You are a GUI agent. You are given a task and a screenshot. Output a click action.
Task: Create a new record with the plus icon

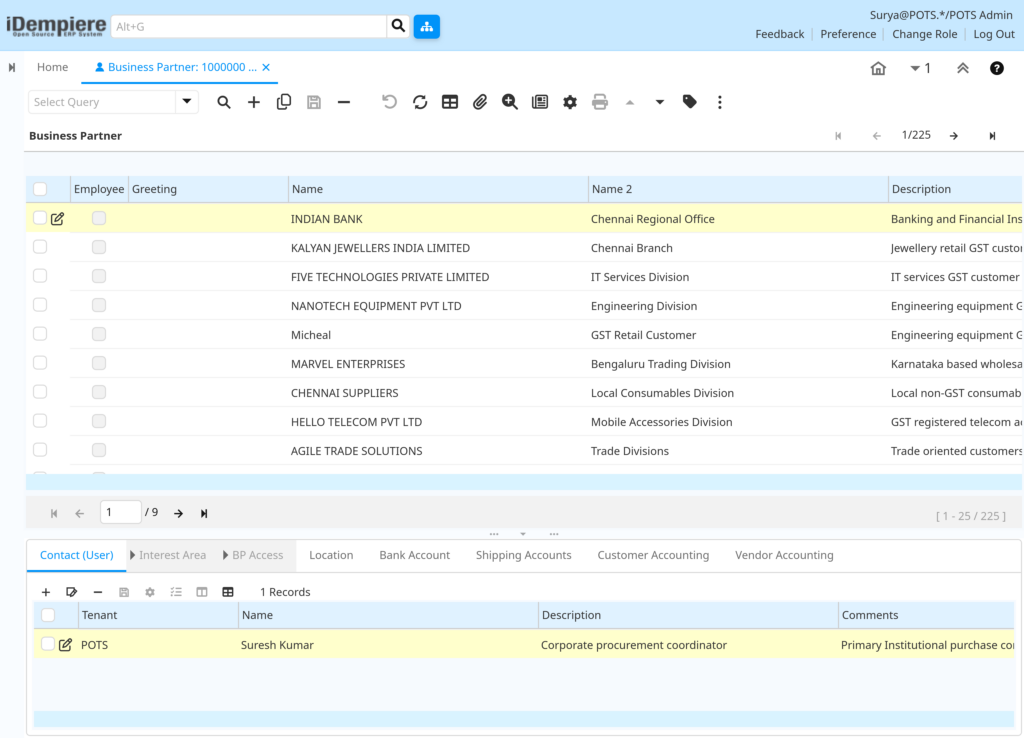pyautogui.click(x=253, y=102)
